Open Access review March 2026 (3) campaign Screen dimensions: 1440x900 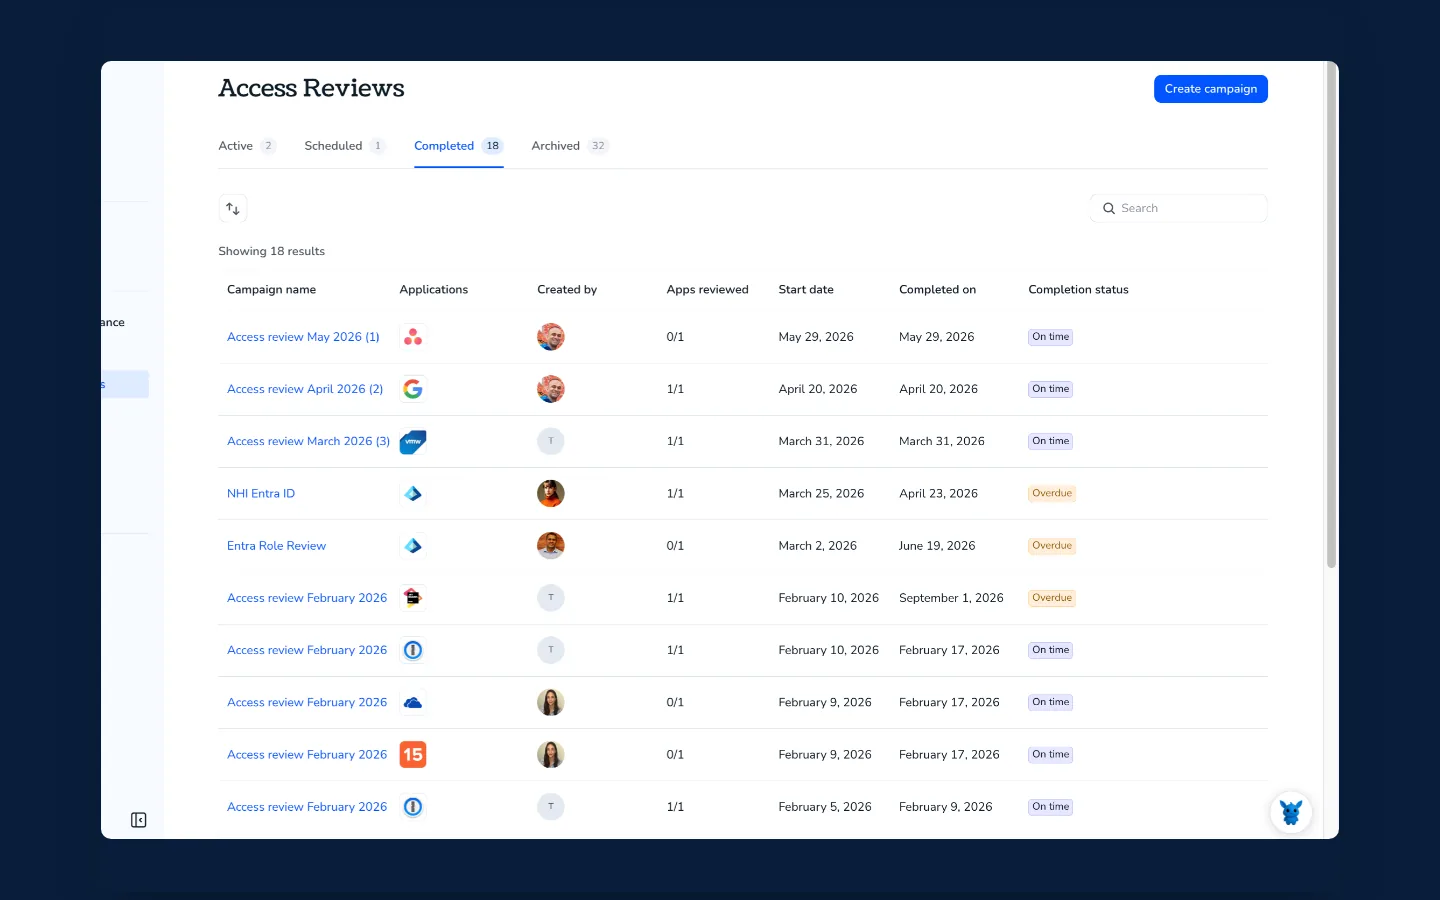point(308,441)
